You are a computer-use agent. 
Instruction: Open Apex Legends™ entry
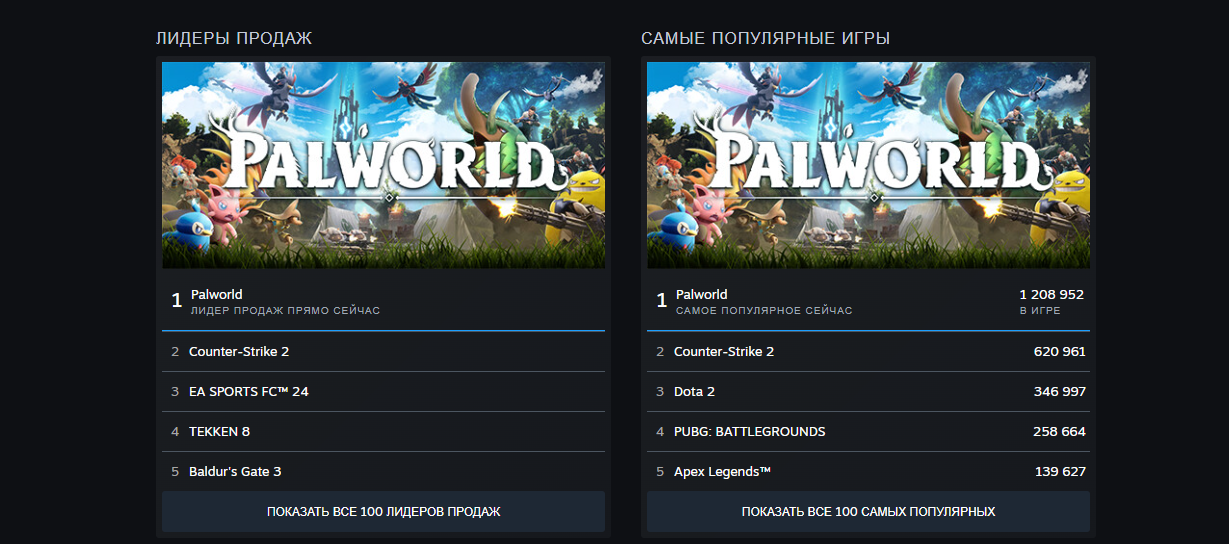[868, 471]
